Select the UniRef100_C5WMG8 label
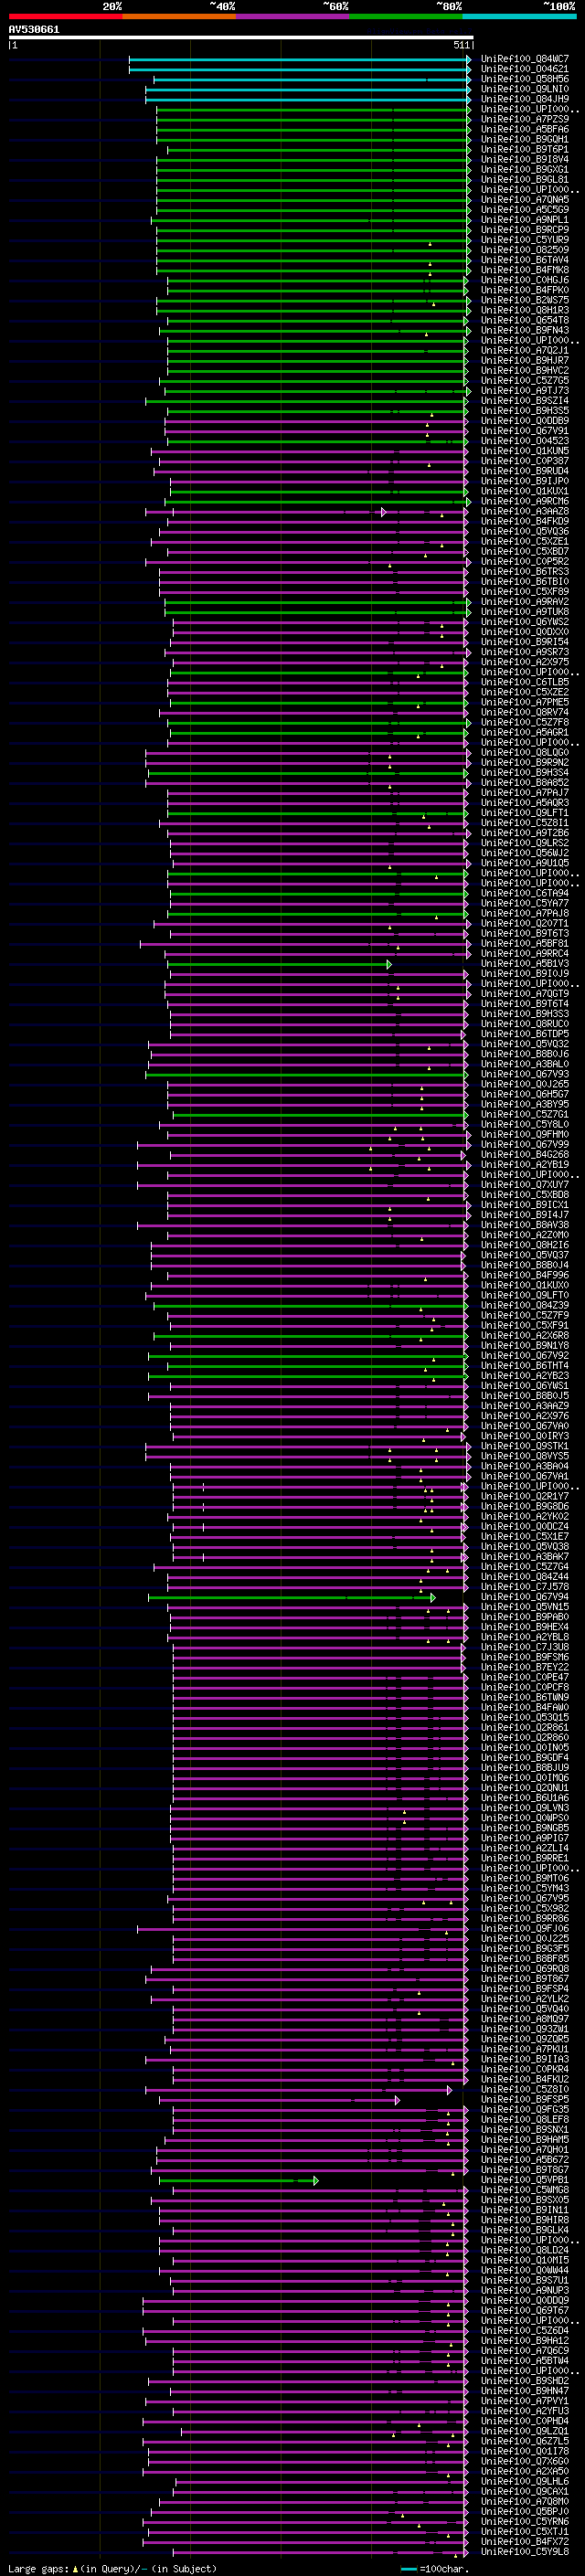Screen dimensions: 585x2576 (525, 2190)
